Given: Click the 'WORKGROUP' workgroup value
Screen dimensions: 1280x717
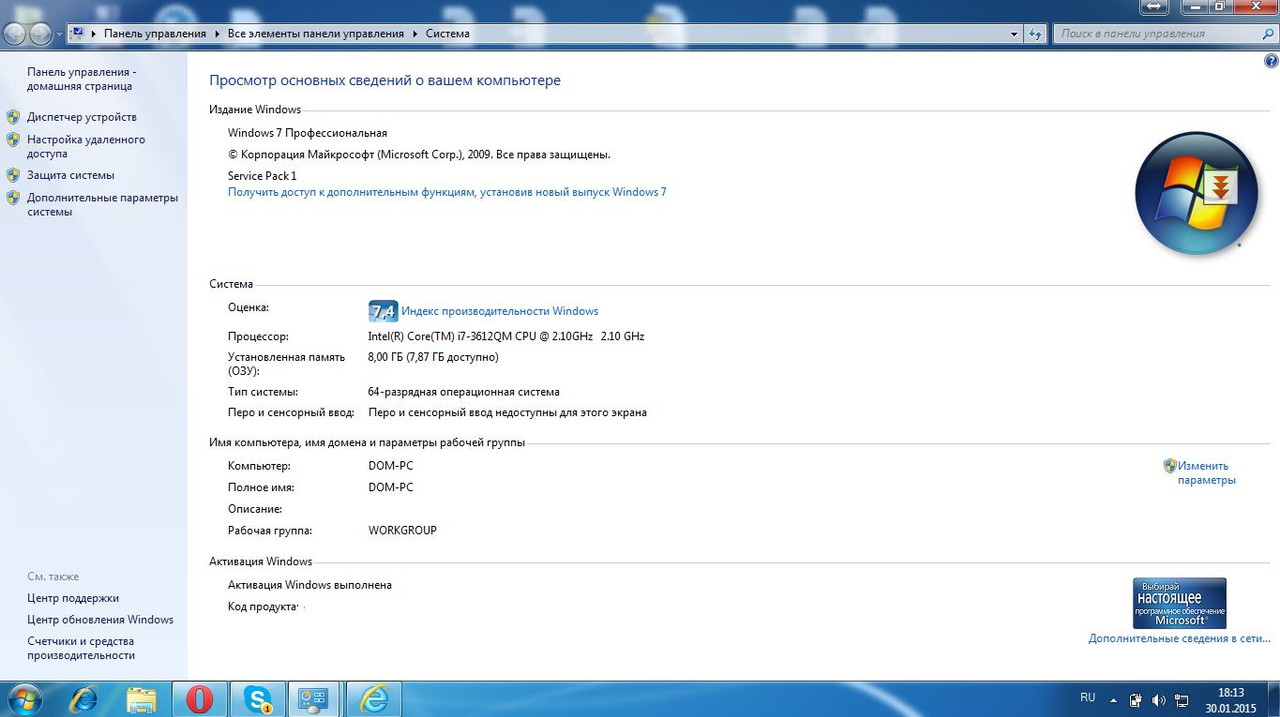Looking at the screenshot, I should click(402, 531).
